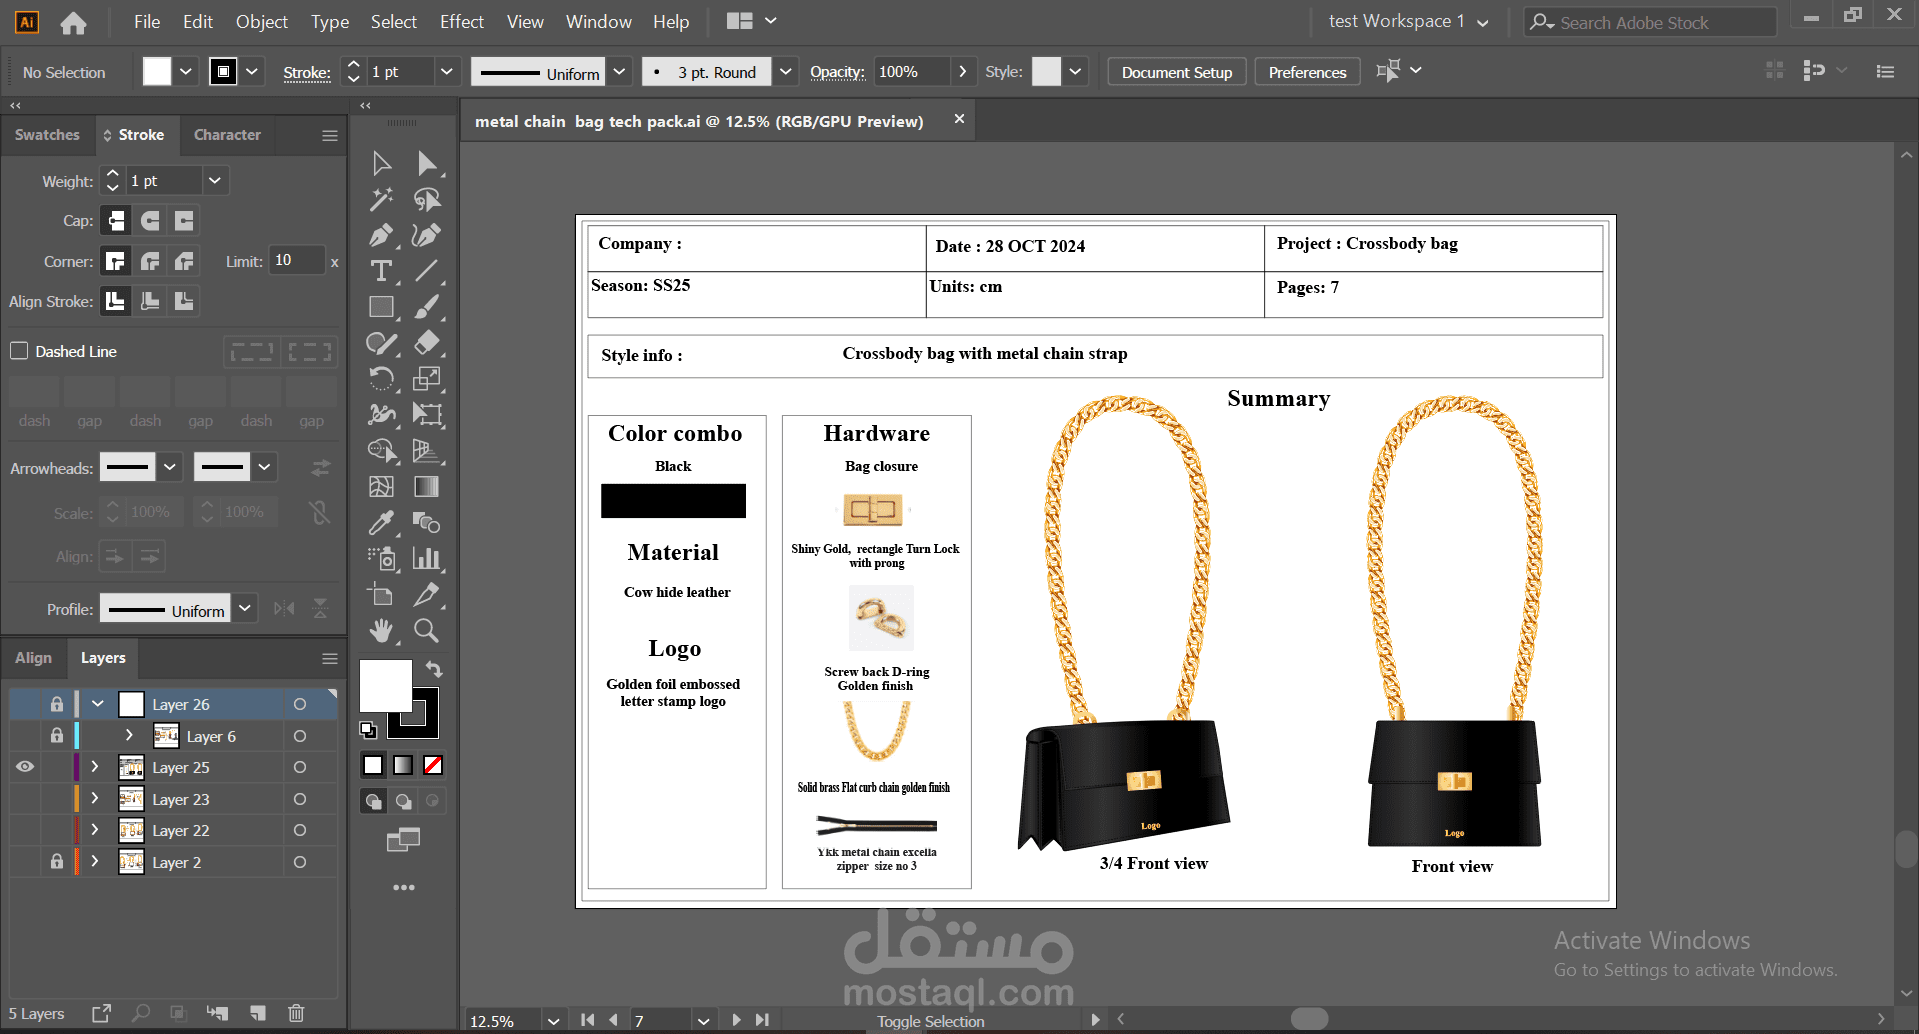Open the Preferences button
This screenshot has width=1919, height=1034.
point(1307,72)
